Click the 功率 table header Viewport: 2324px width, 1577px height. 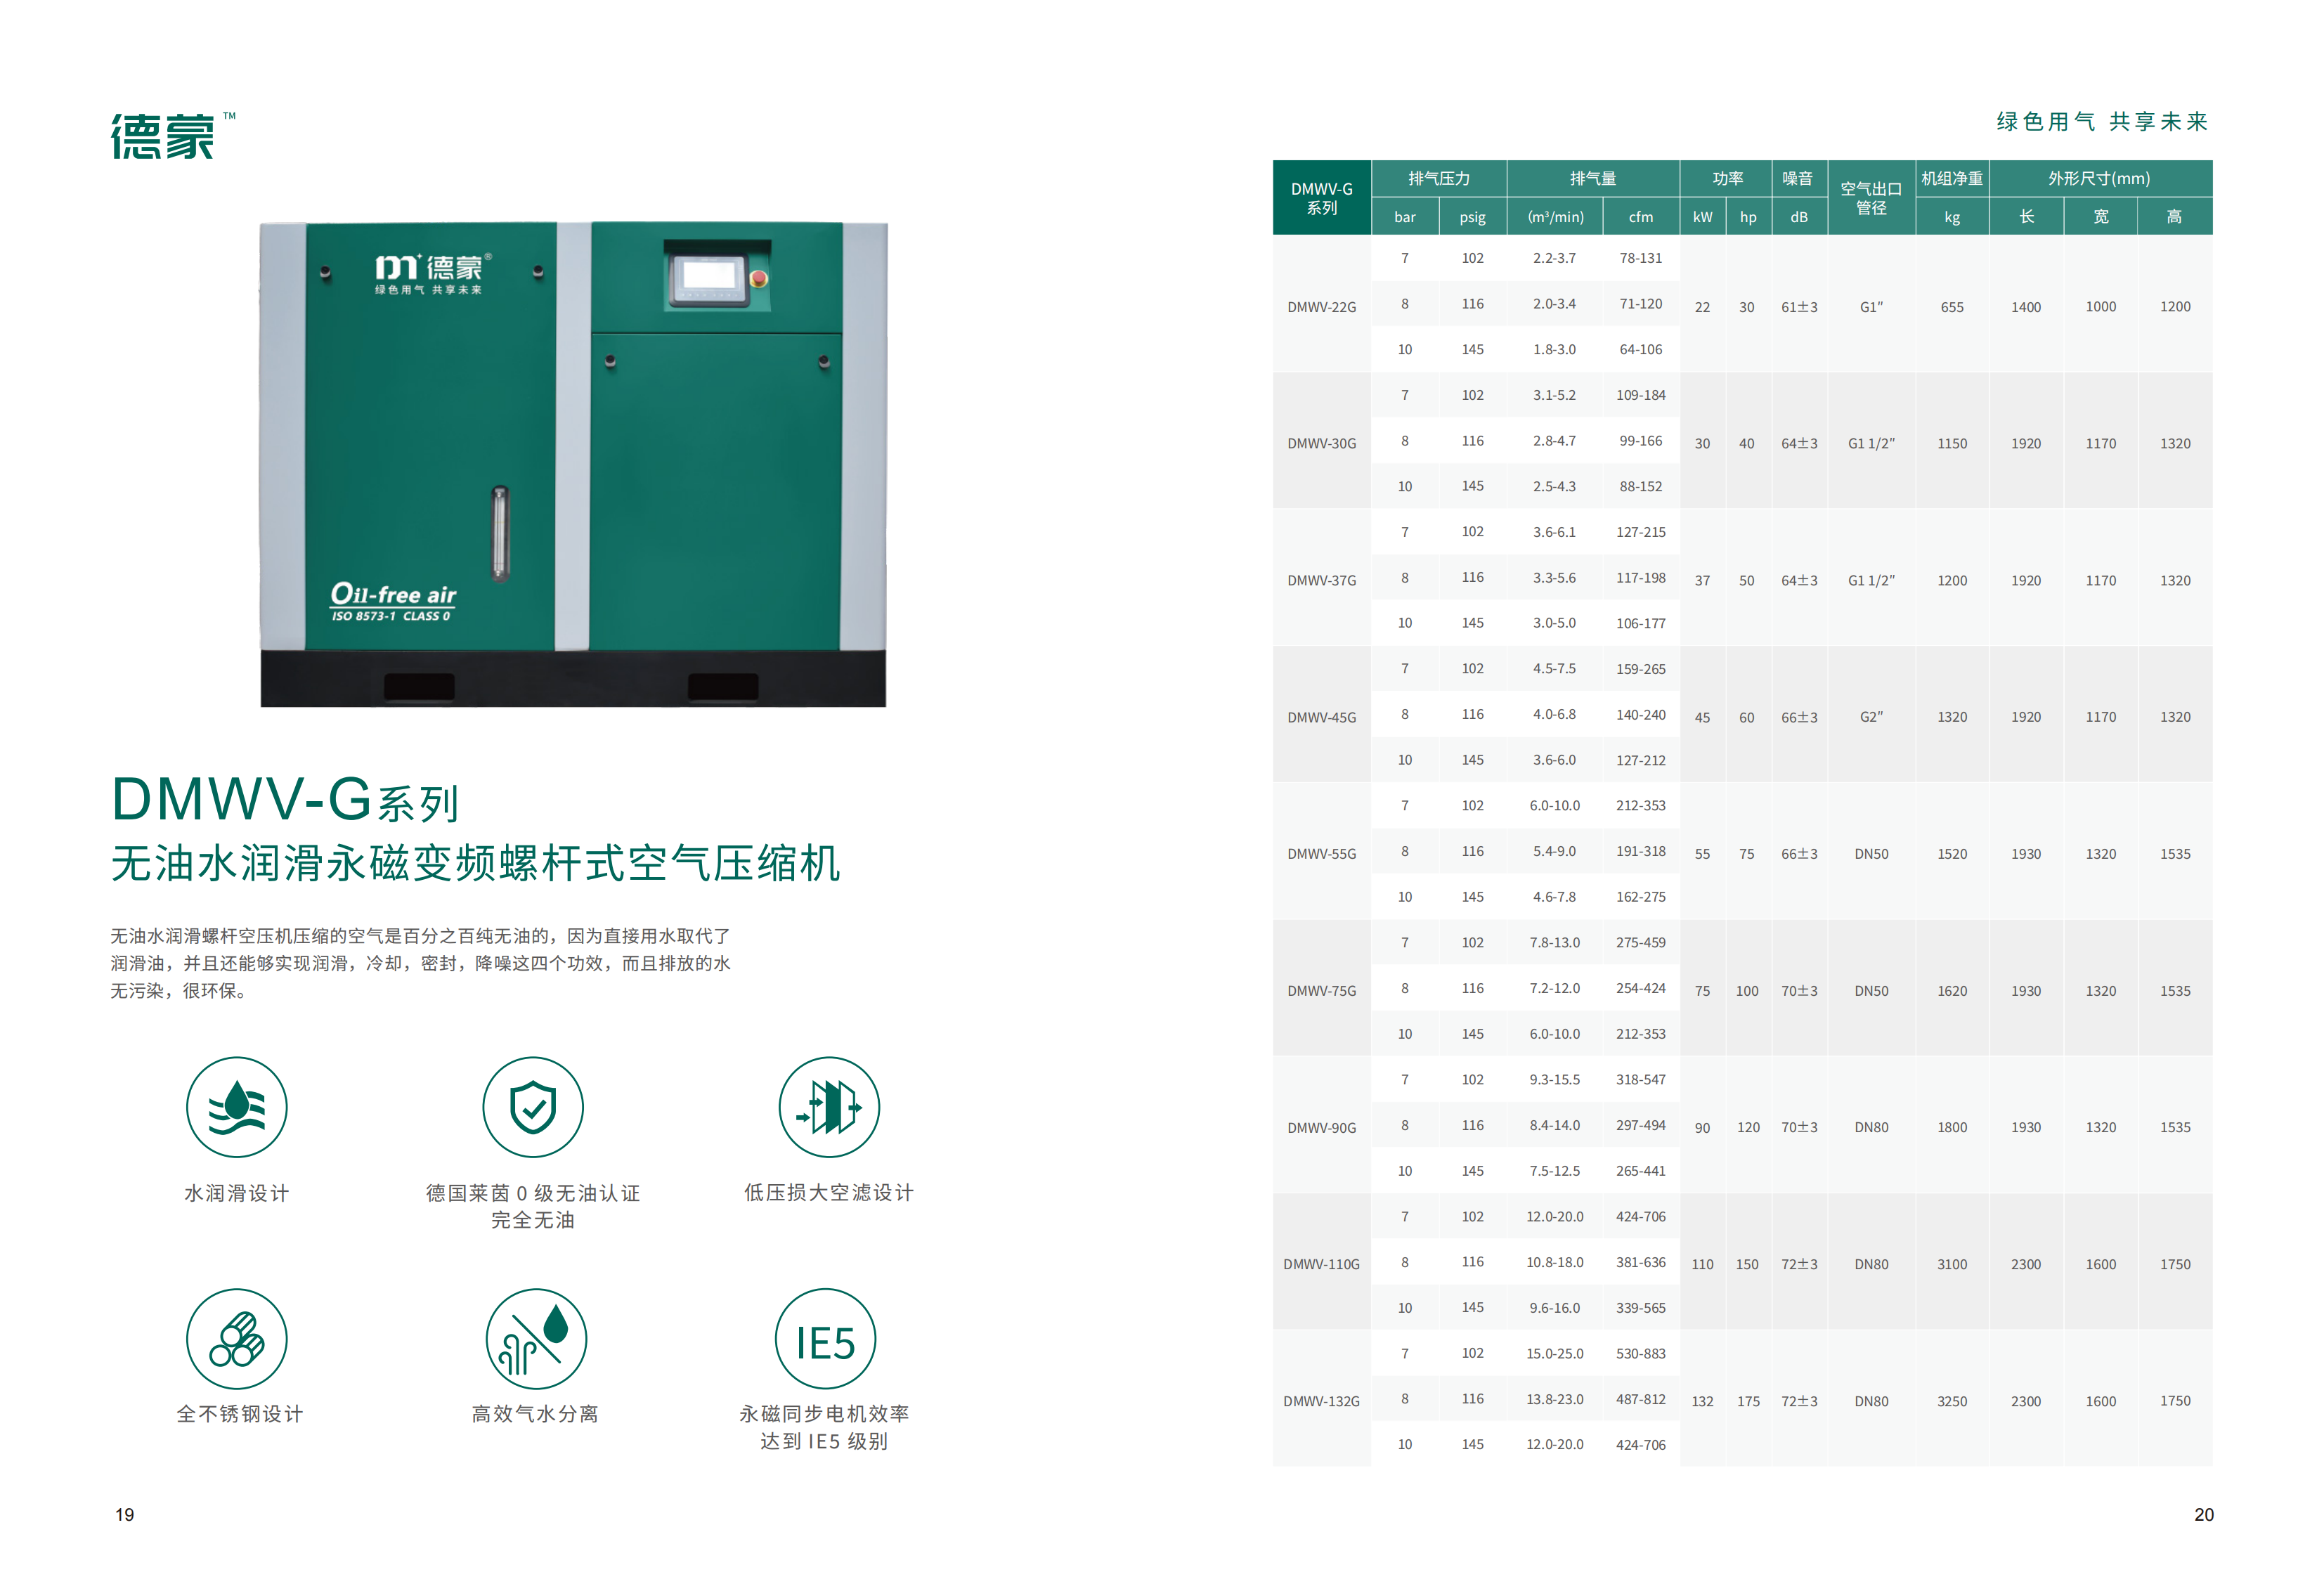pyautogui.click(x=1727, y=178)
